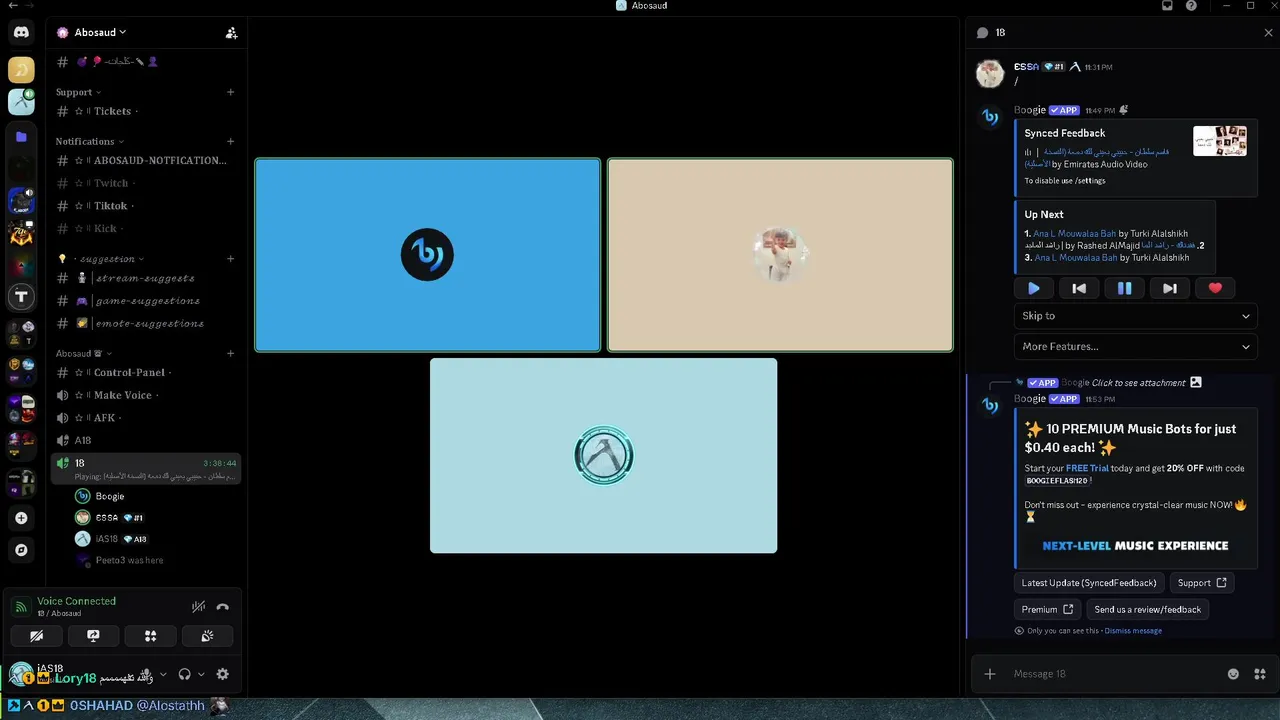Image resolution: width=1280 pixels, height=720 pixels.
Task: Select ESSA's beige video tile
Action: 780,255
